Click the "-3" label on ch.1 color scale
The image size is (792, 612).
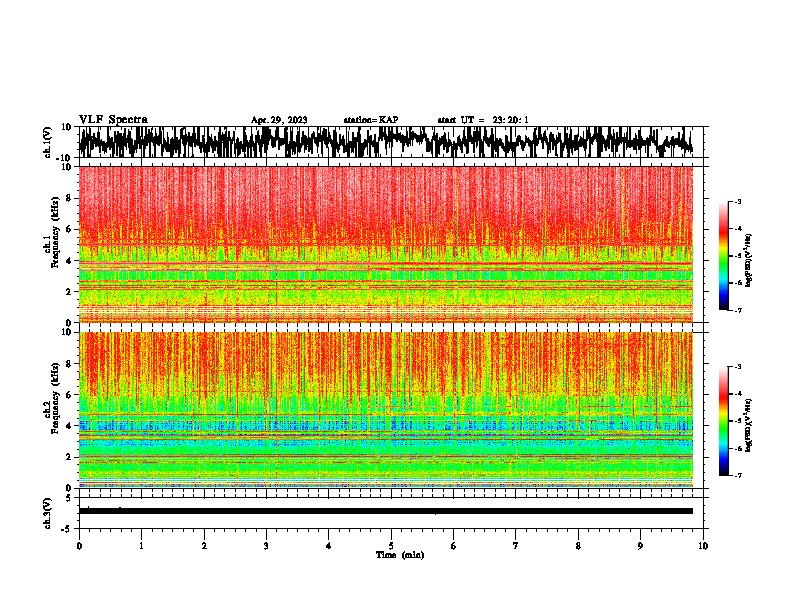[x=737, y=201]
